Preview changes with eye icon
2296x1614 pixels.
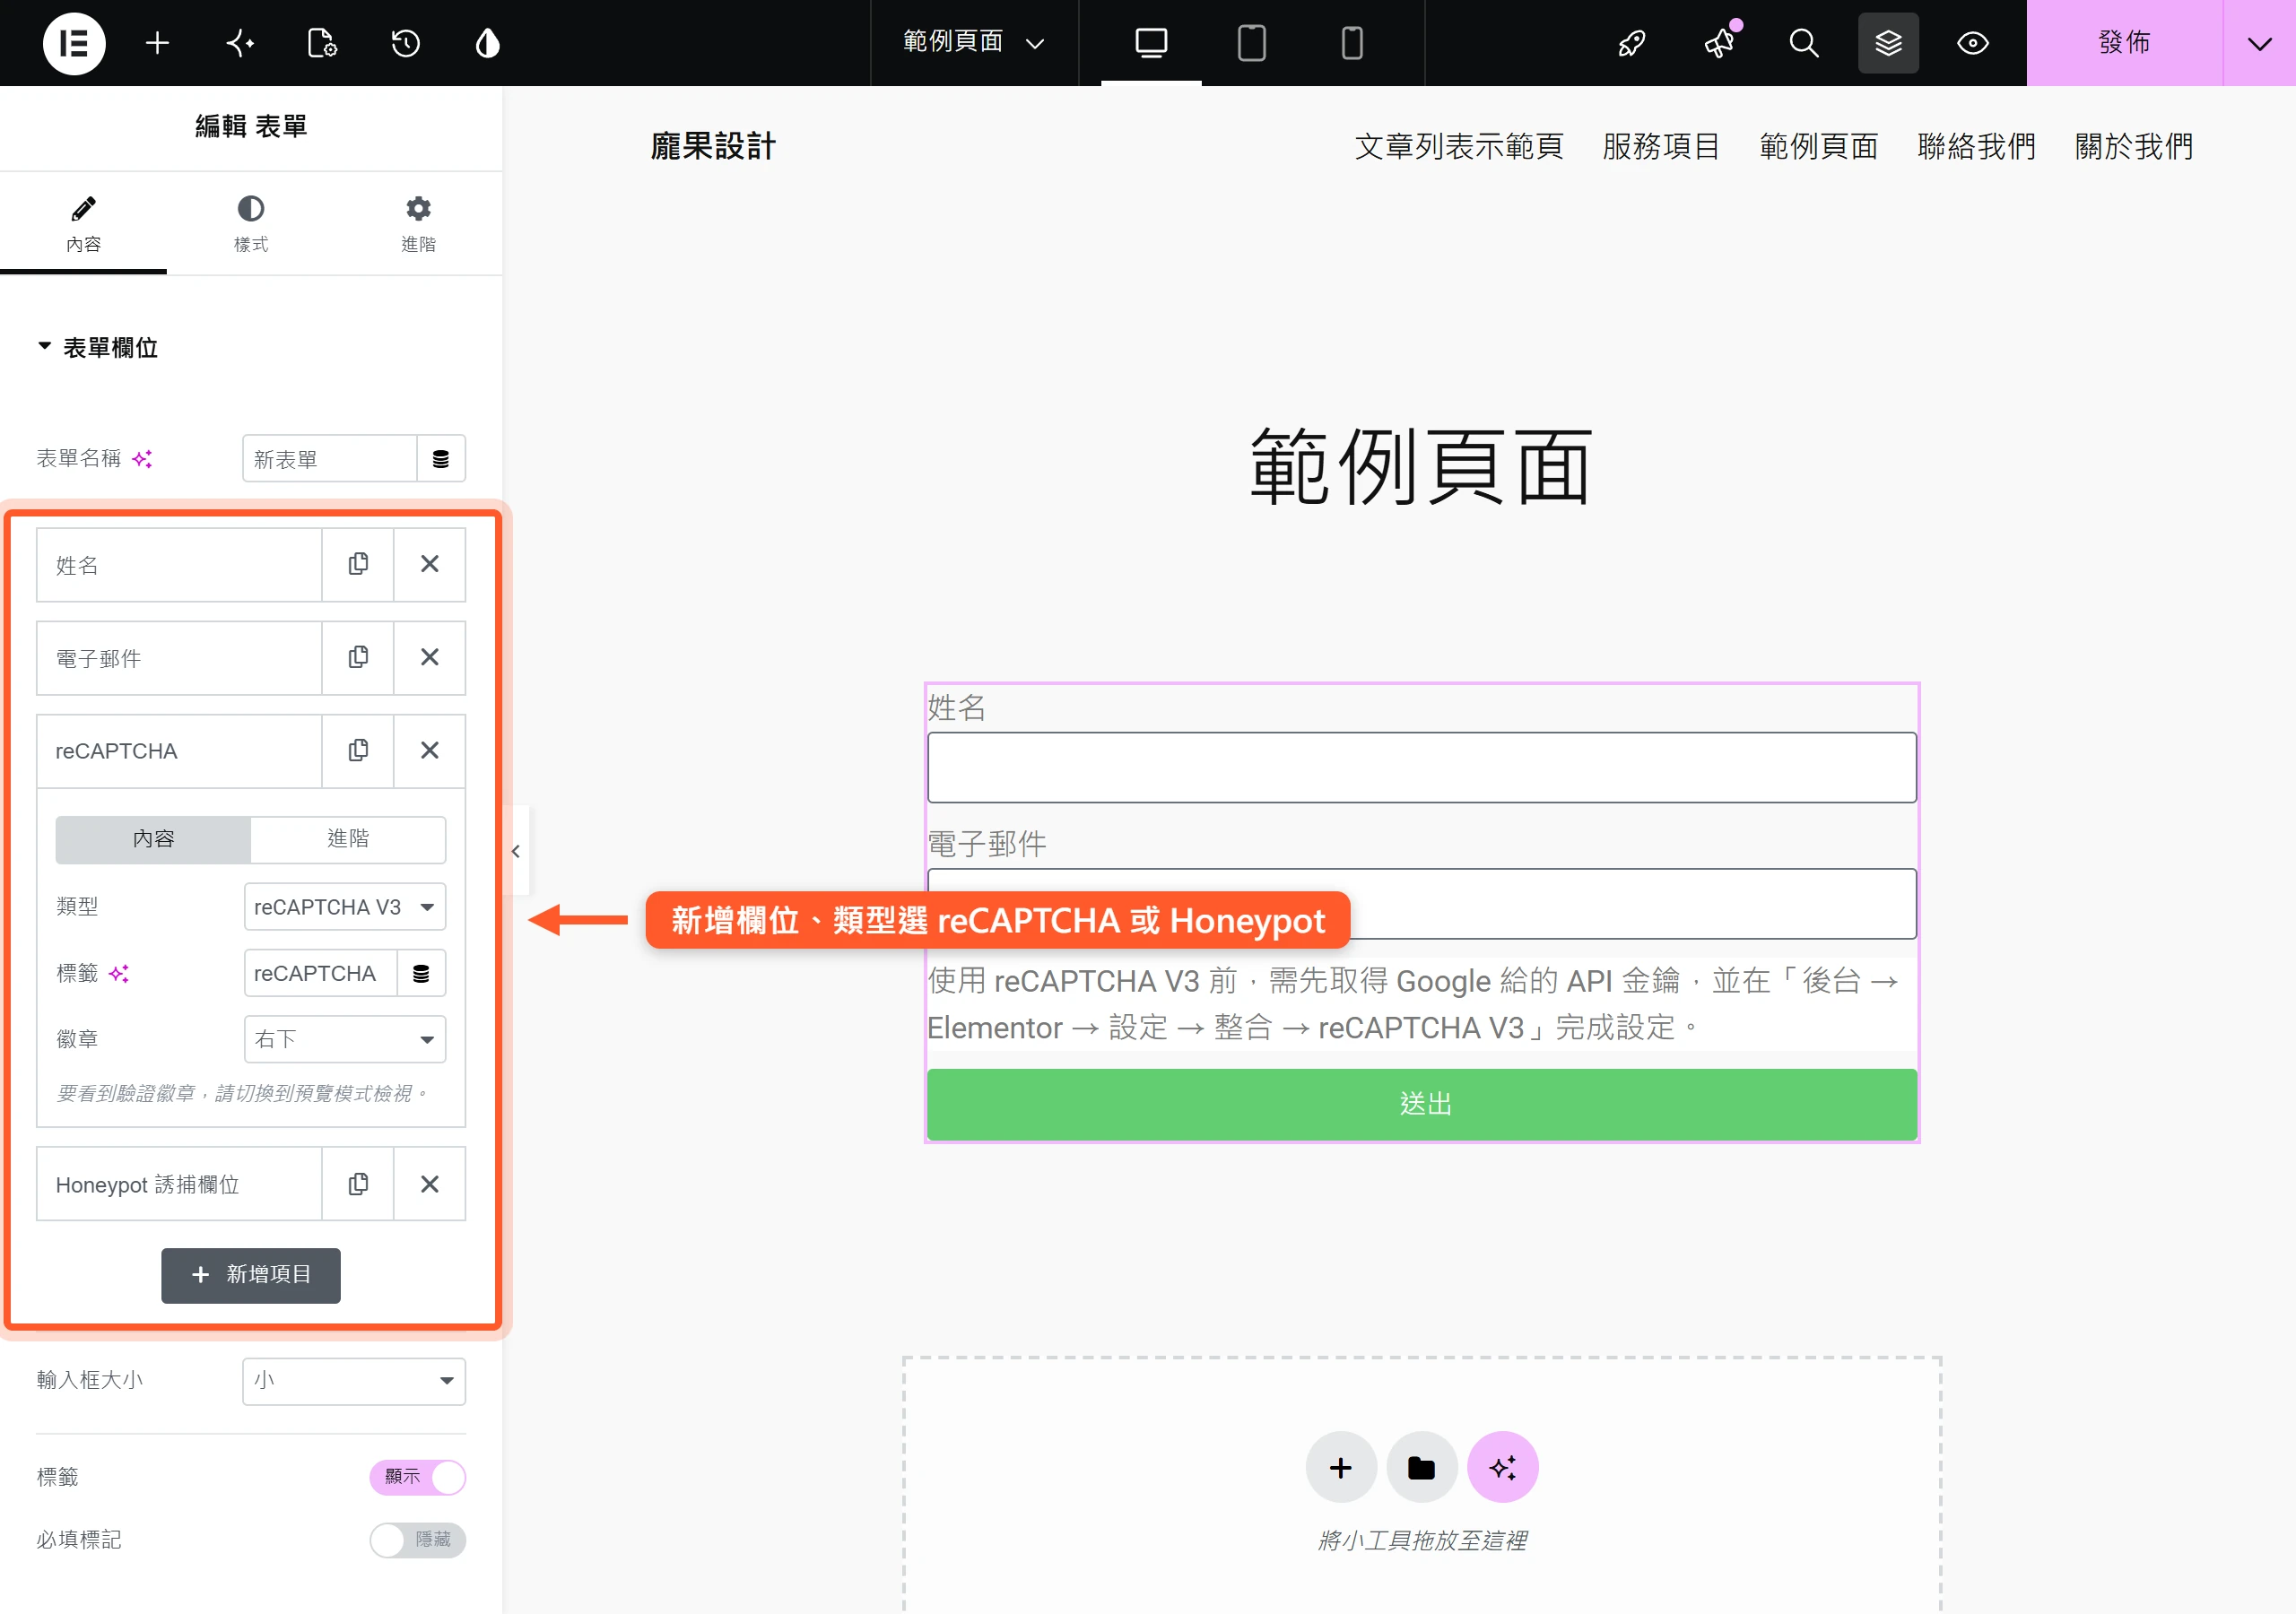point(1972,43)
